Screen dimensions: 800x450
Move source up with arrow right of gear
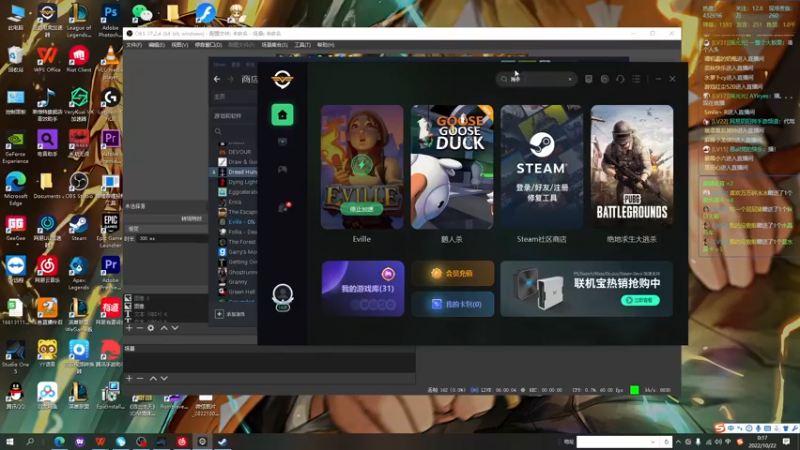click(164, 328)
